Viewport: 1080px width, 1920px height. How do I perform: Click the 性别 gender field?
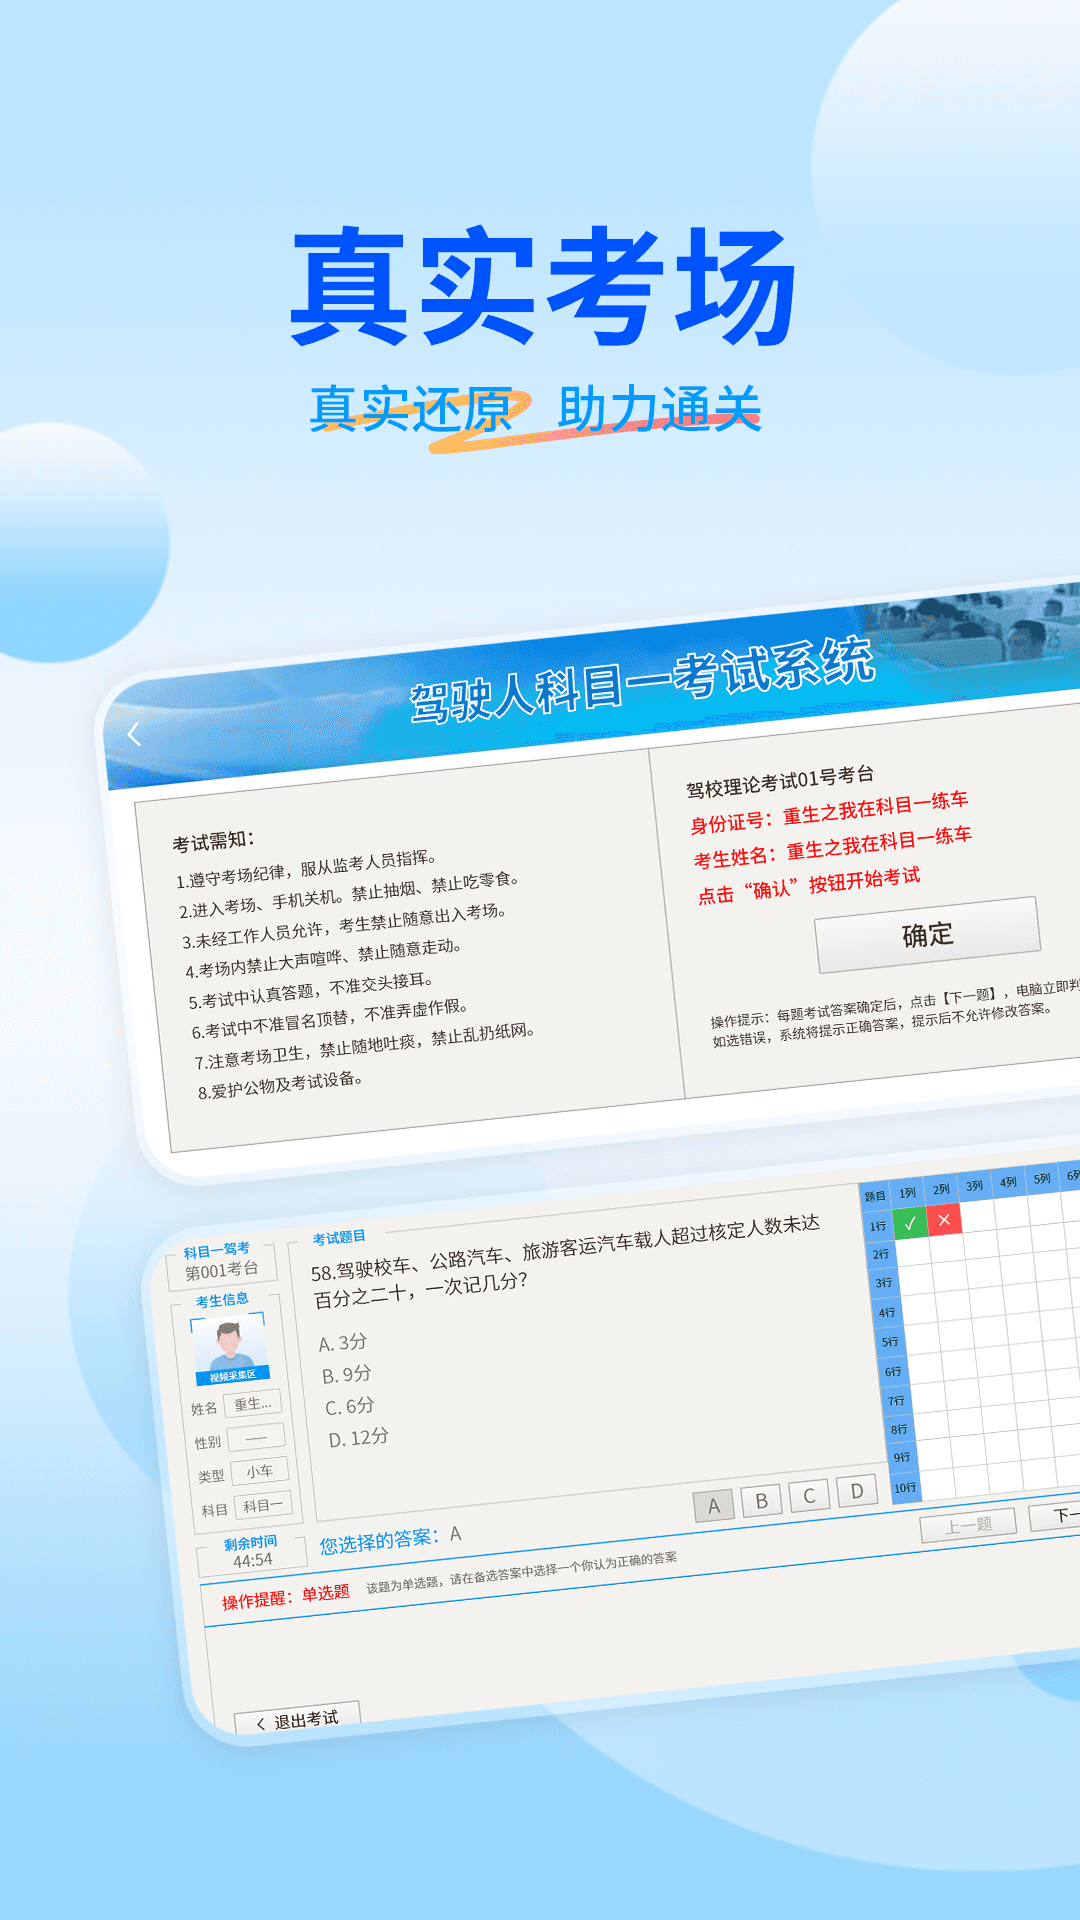tap(257, 1438)
